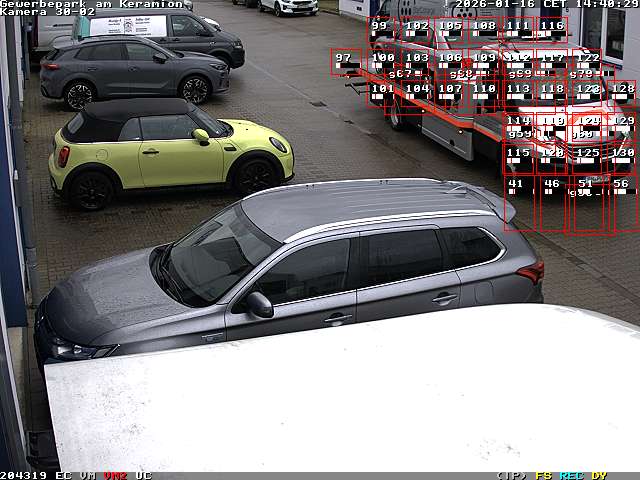Click the (IP) indicator in status bar
This screenshot has width=640, height=480.
click(x=511, y=475)
